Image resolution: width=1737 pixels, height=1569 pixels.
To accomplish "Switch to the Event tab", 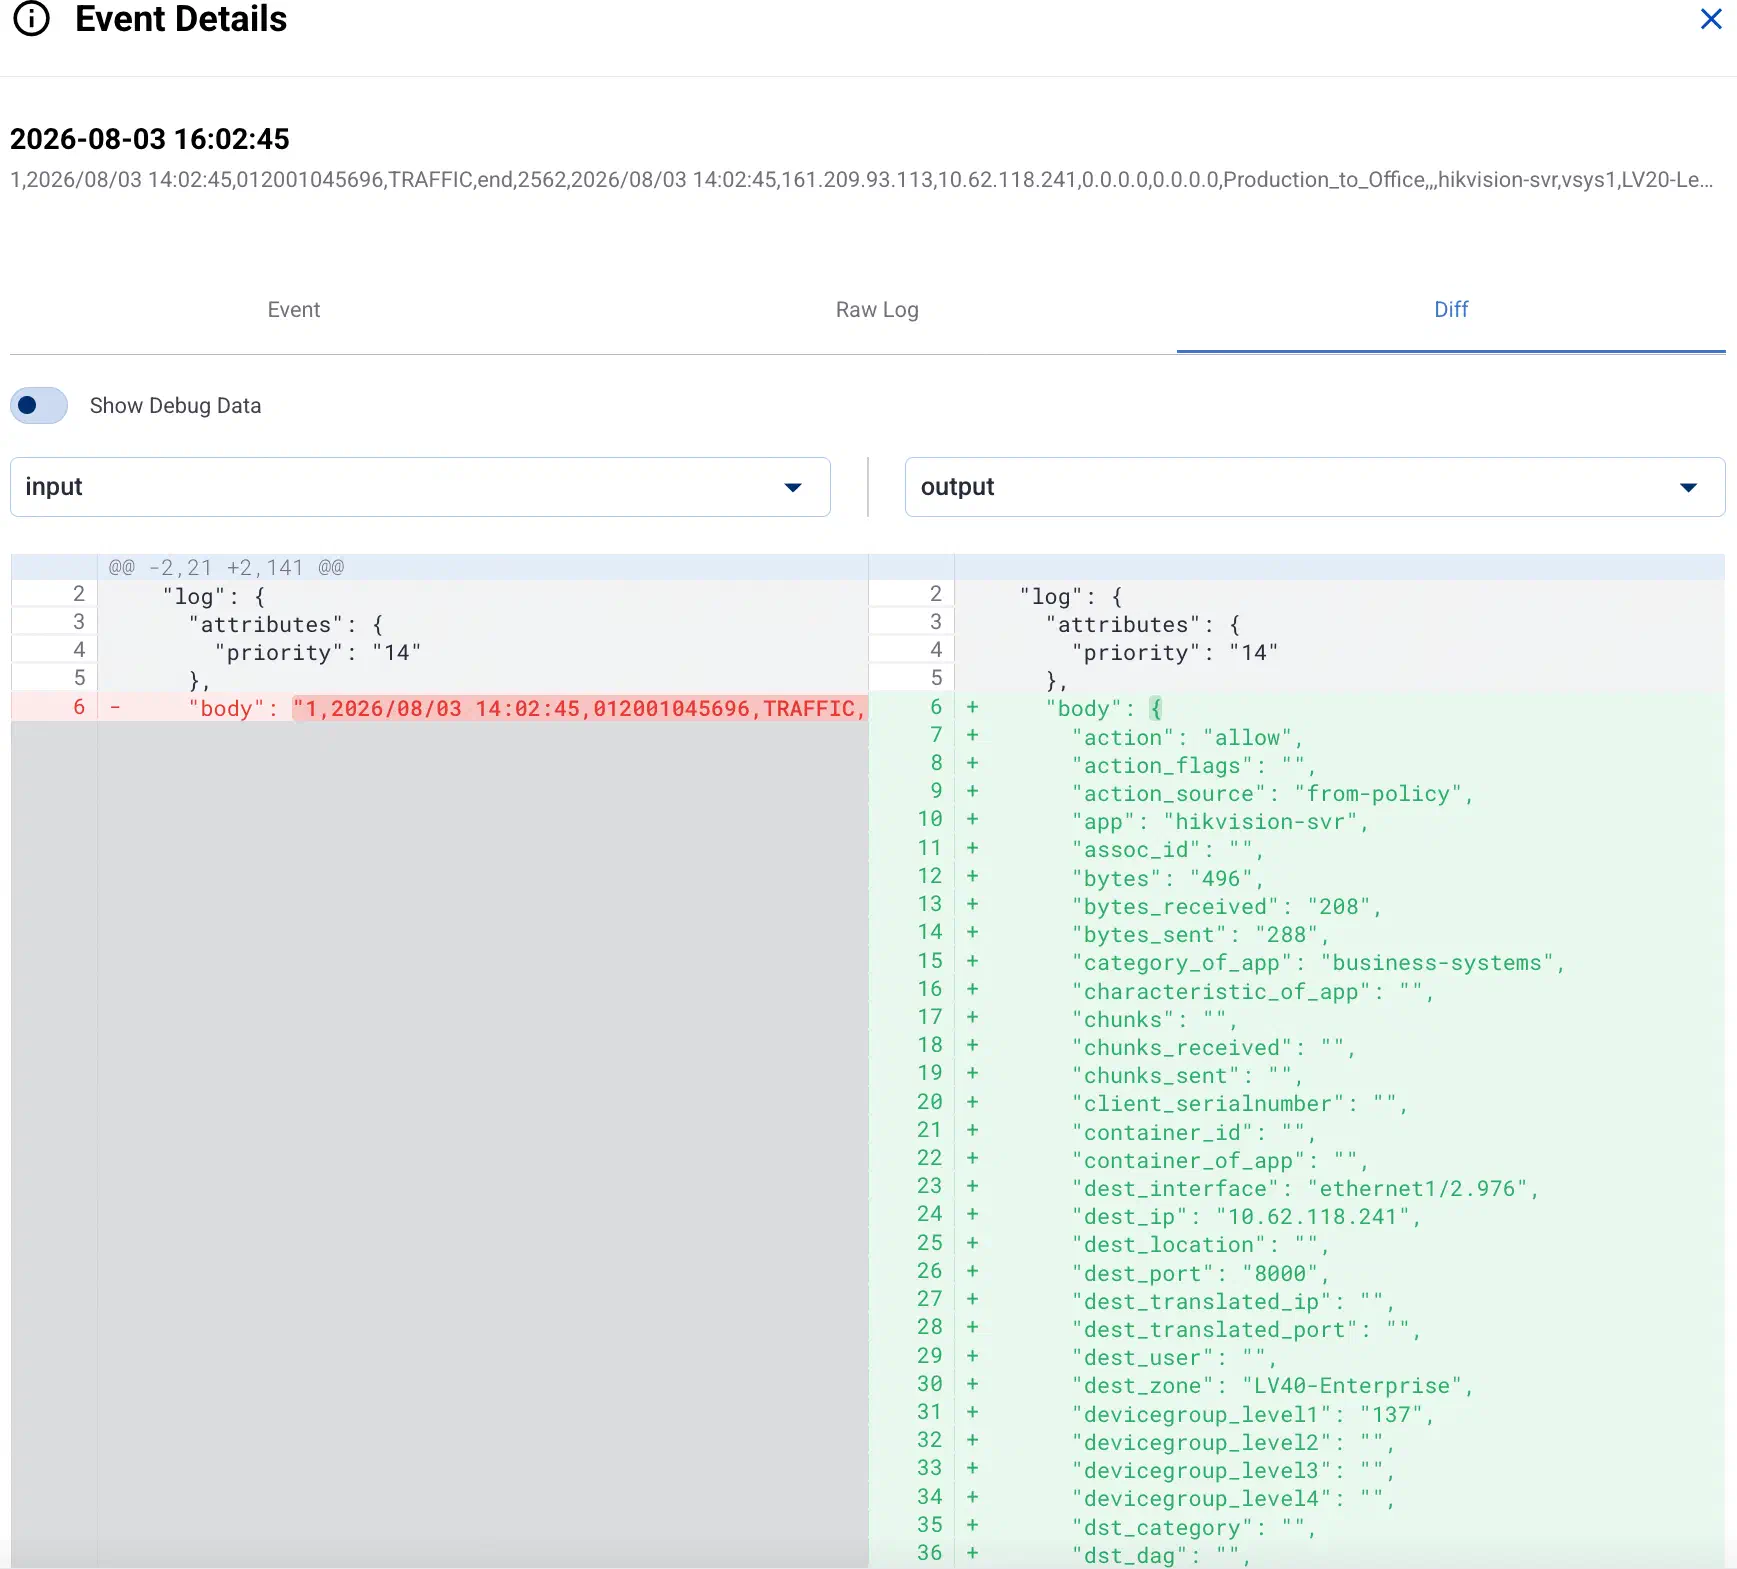I will pos(293,309).
